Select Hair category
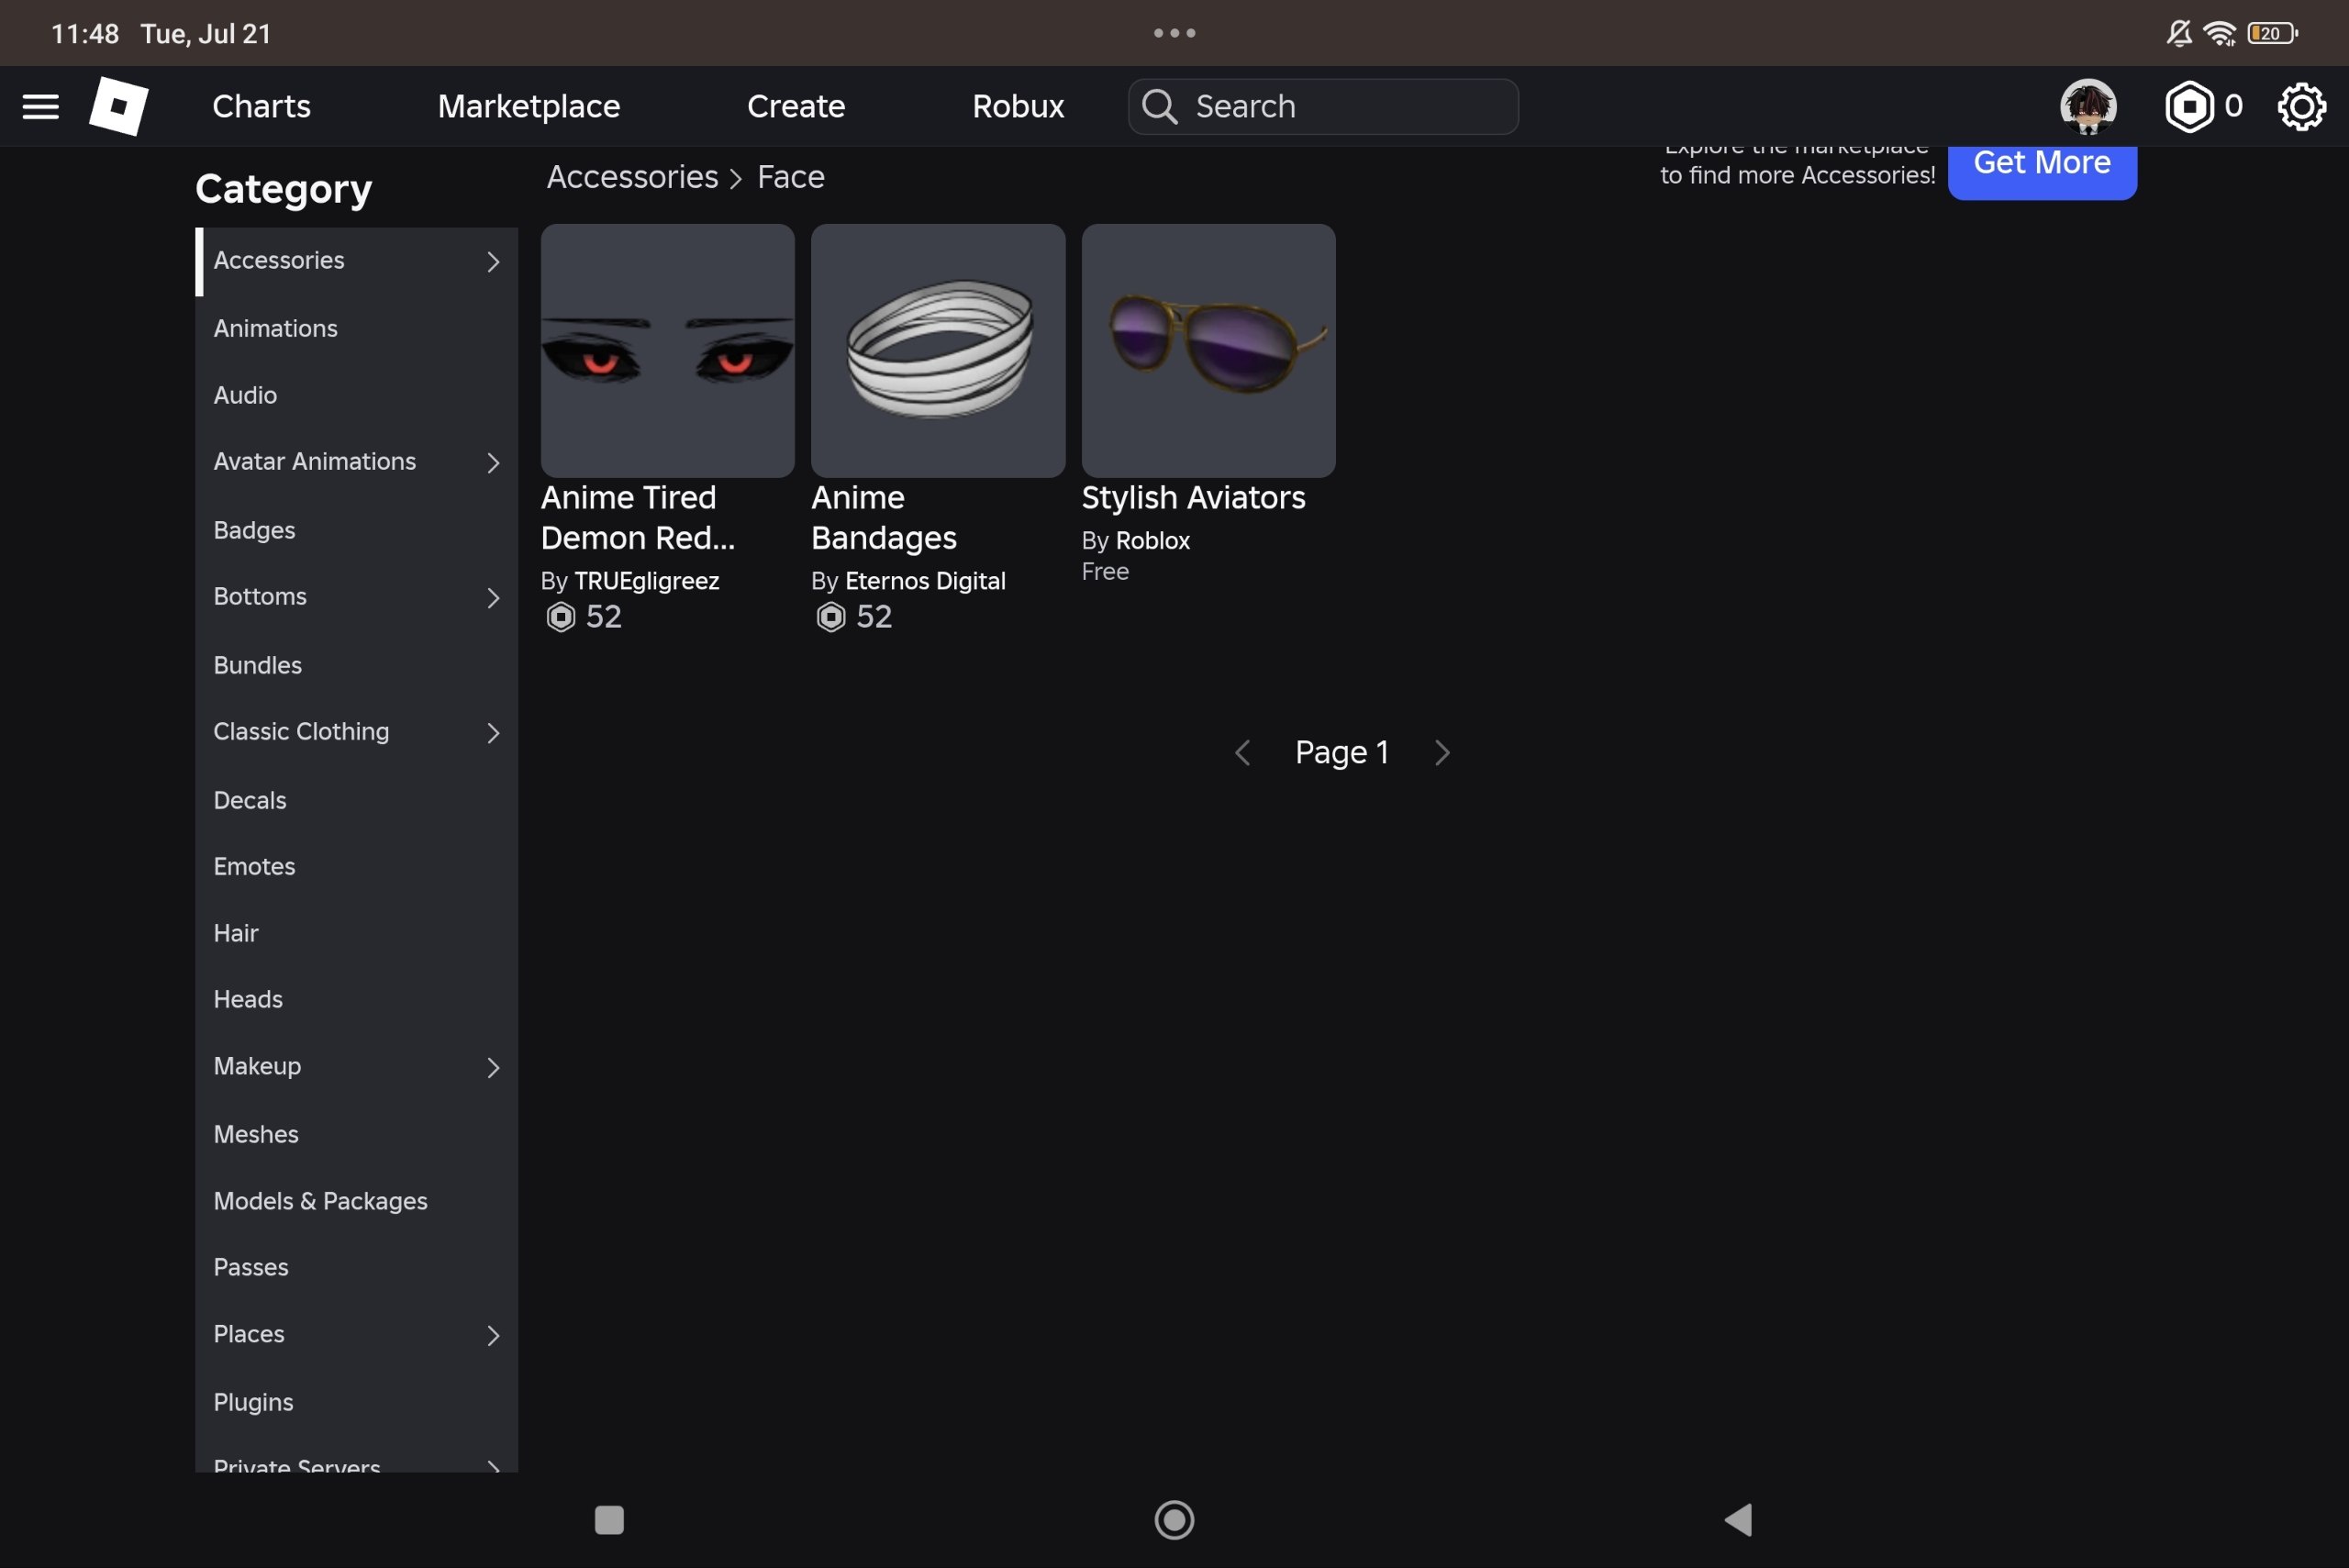 [356, 933]
